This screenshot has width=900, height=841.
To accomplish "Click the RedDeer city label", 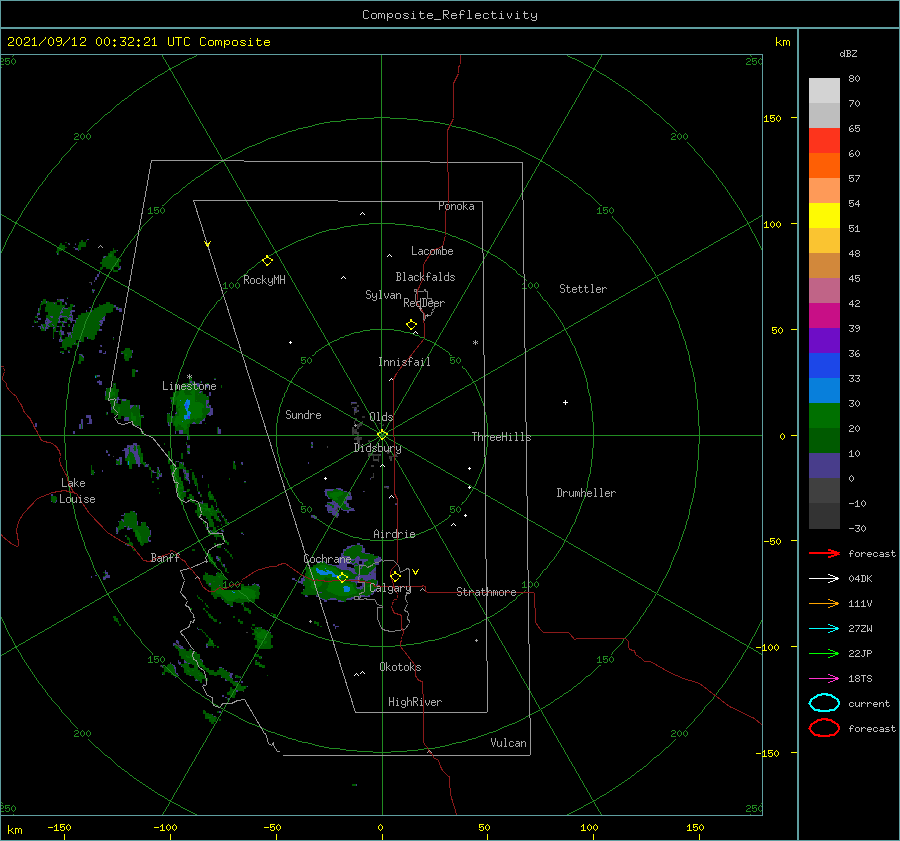I will tap(424, 303).
